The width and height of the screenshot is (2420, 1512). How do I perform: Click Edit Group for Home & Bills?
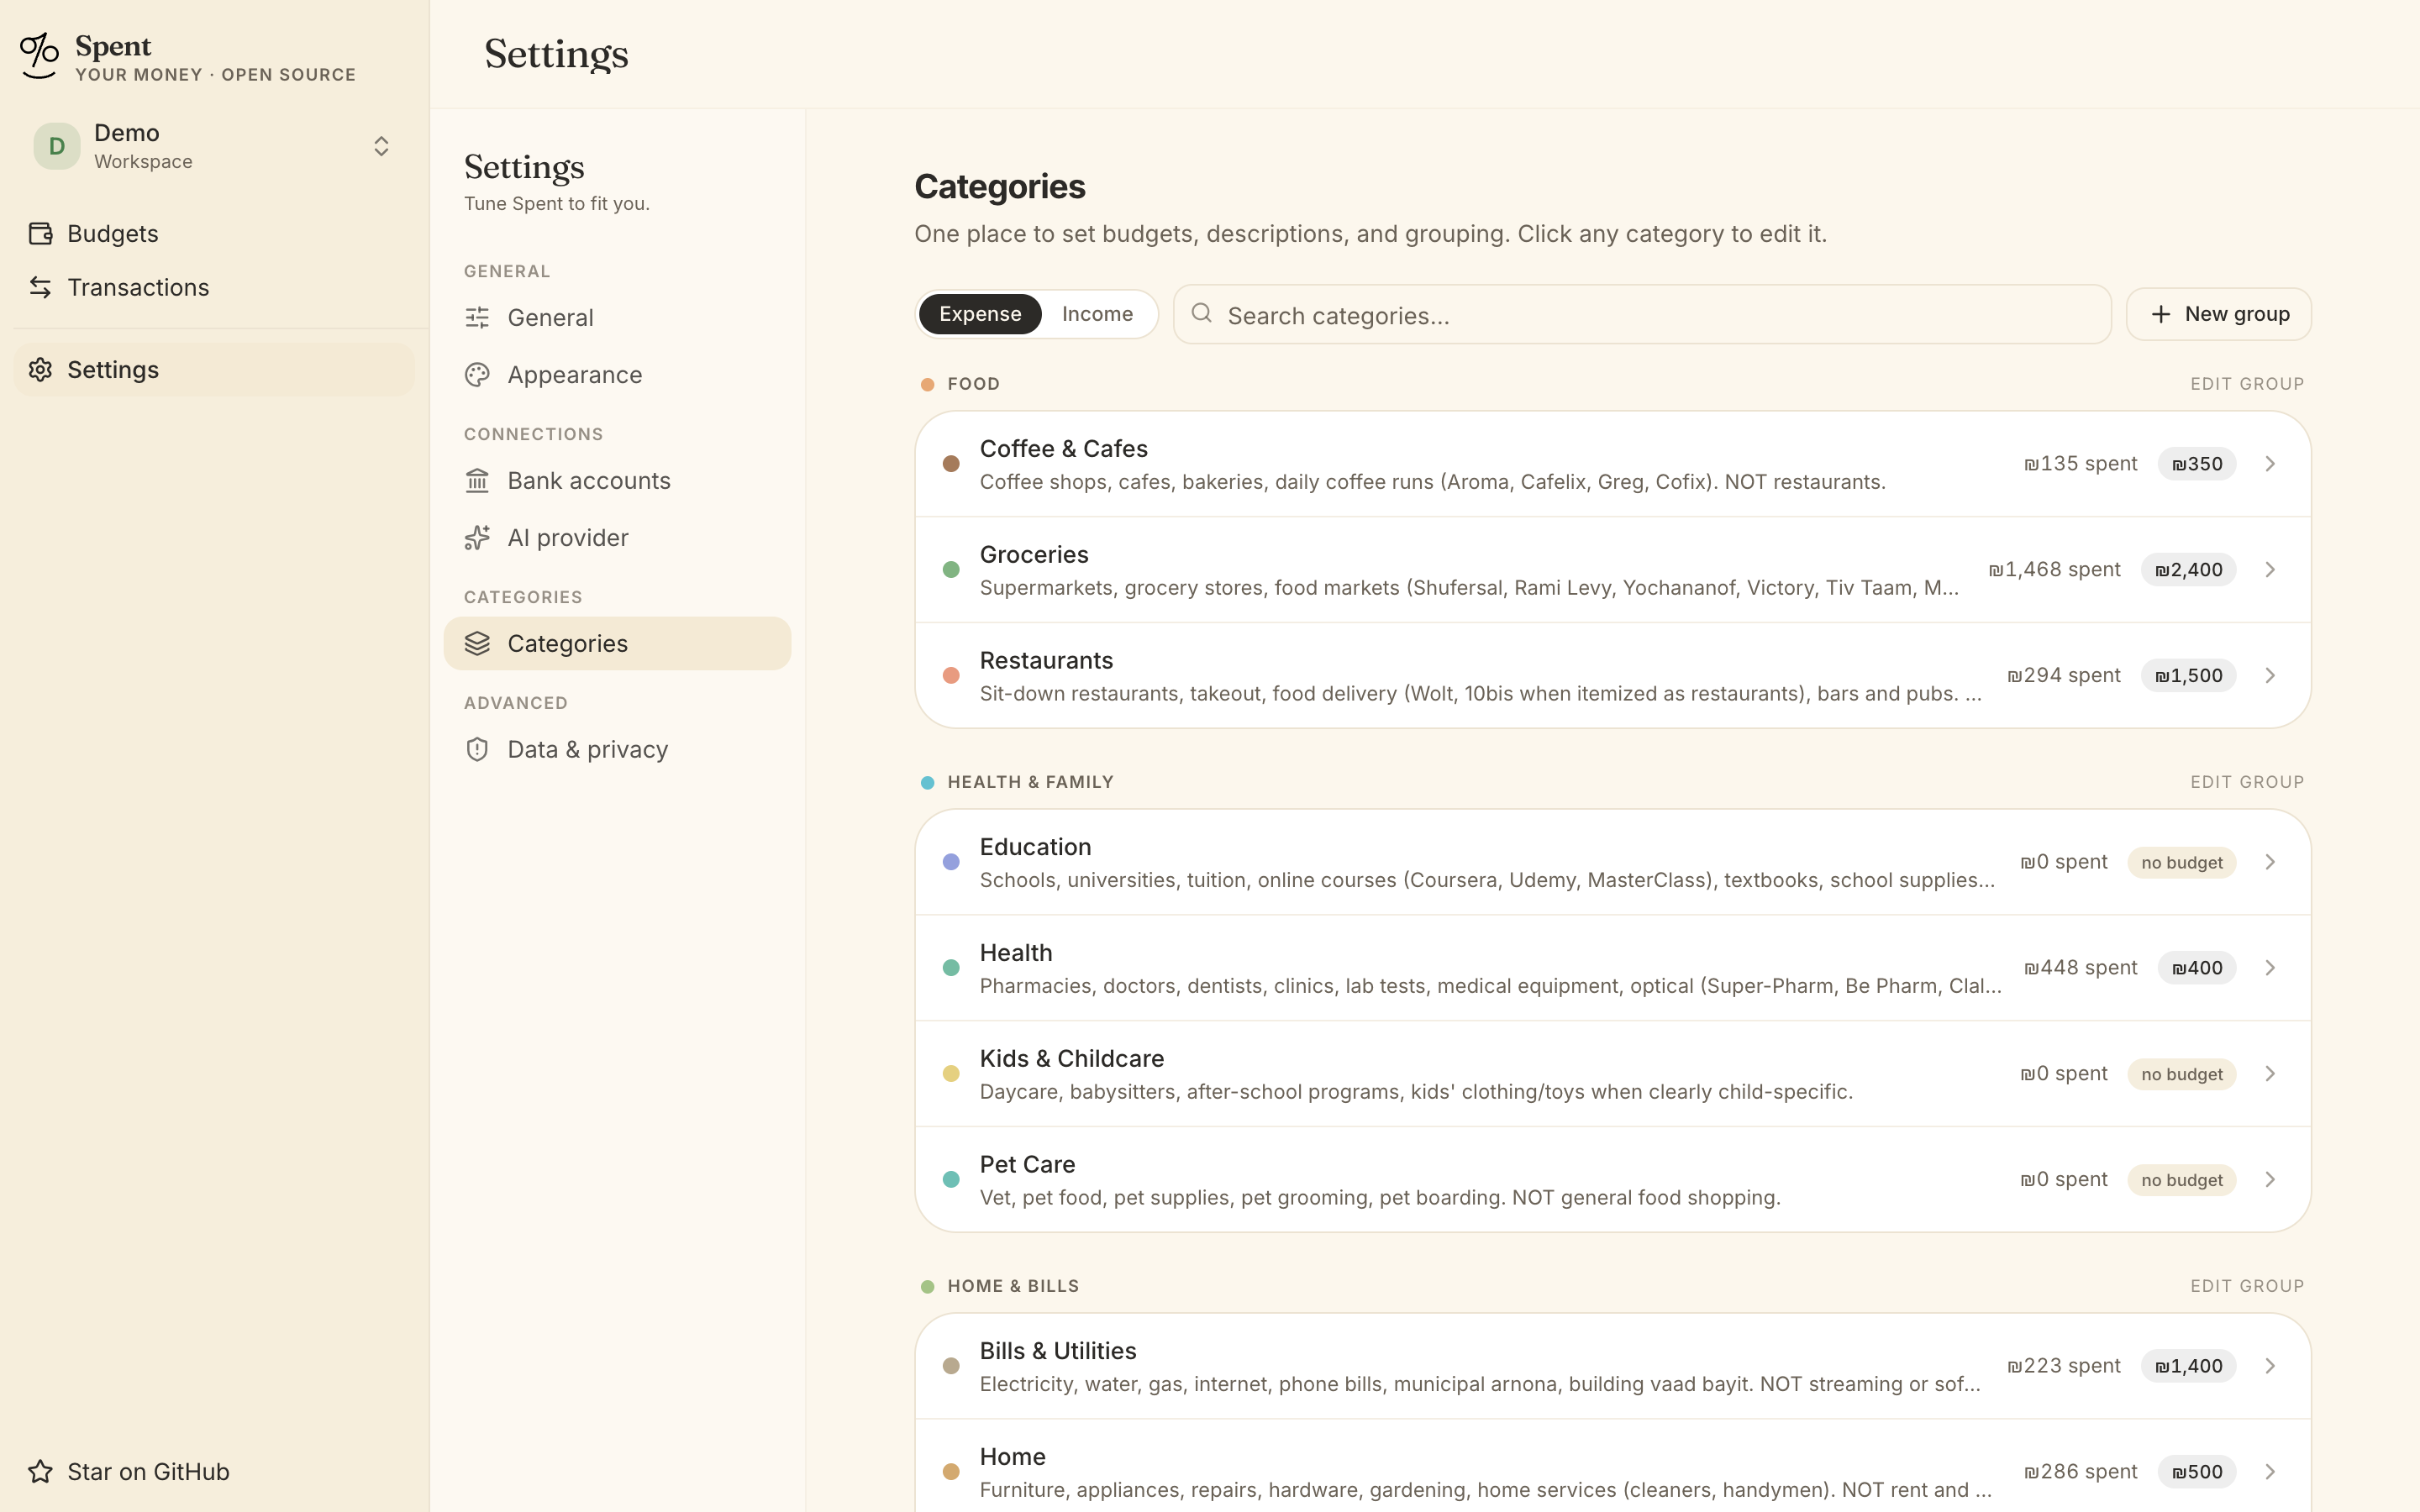tap(2247, 1286)
